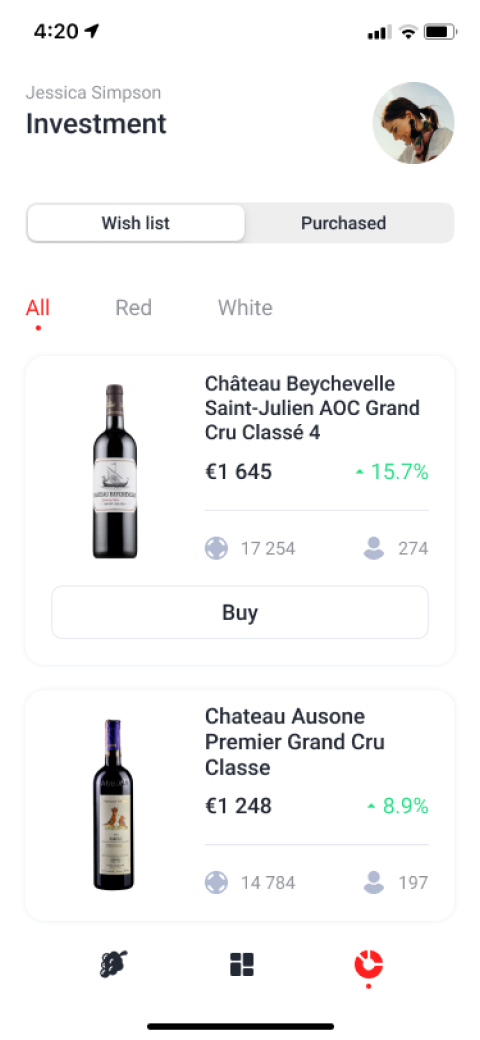Select the red investment chart icon
Screen dimensions: 480x1040
[x=369, y=964]
